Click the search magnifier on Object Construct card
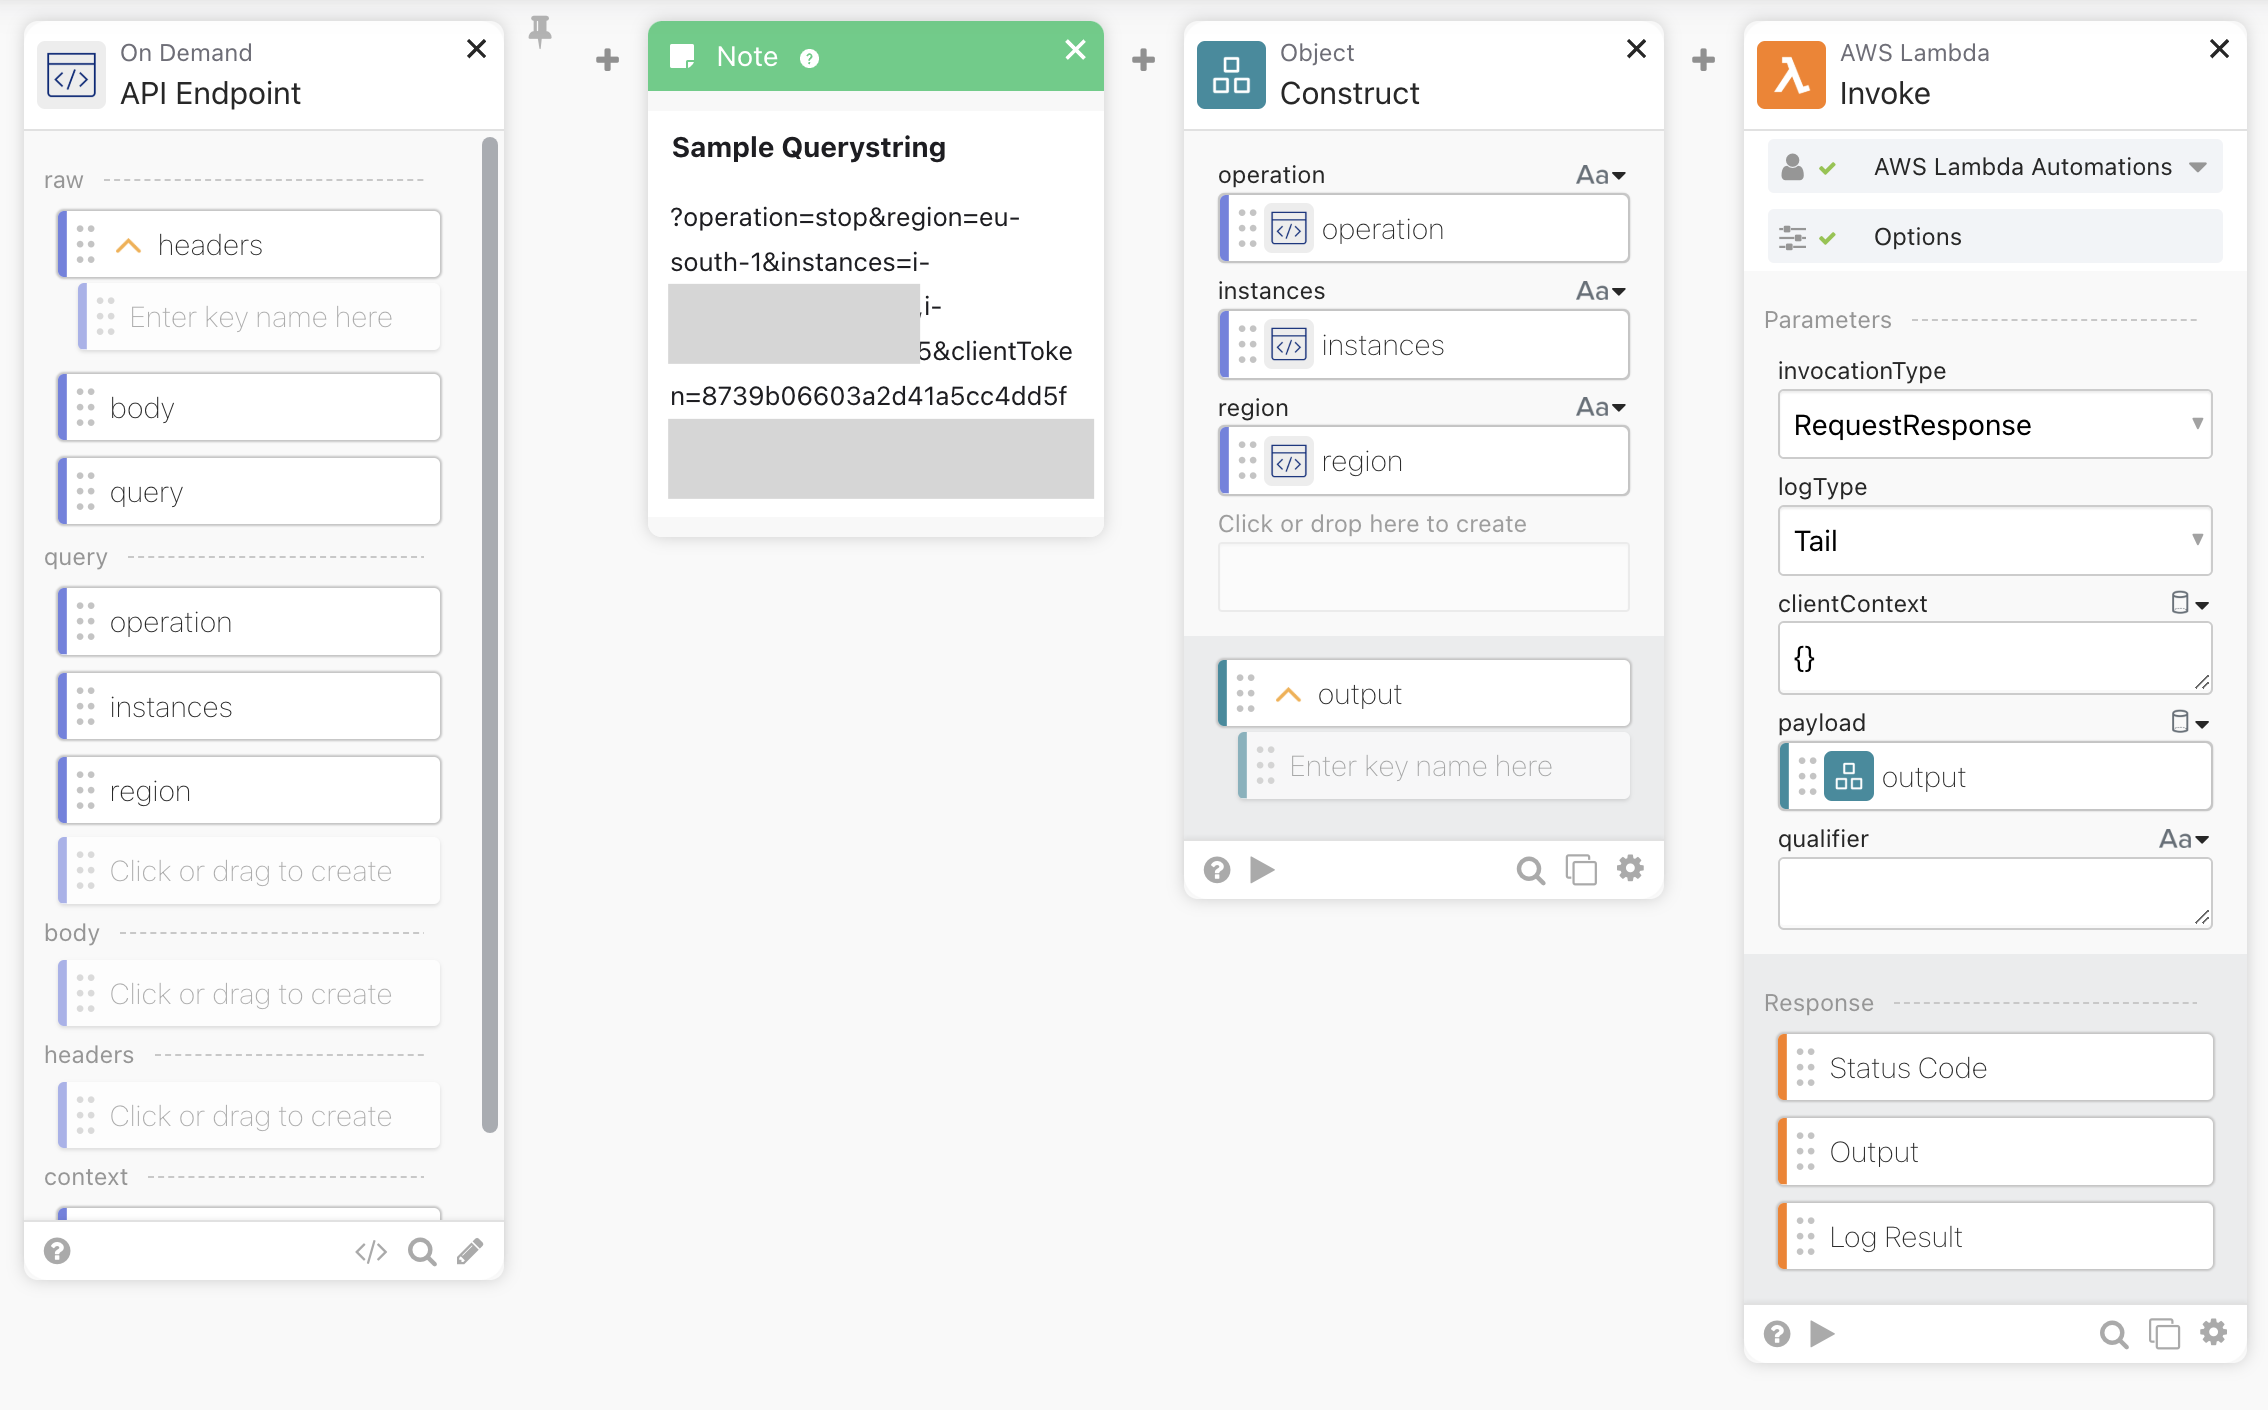Viewport: 2268px width, 1410px height. coord(1530,870)
